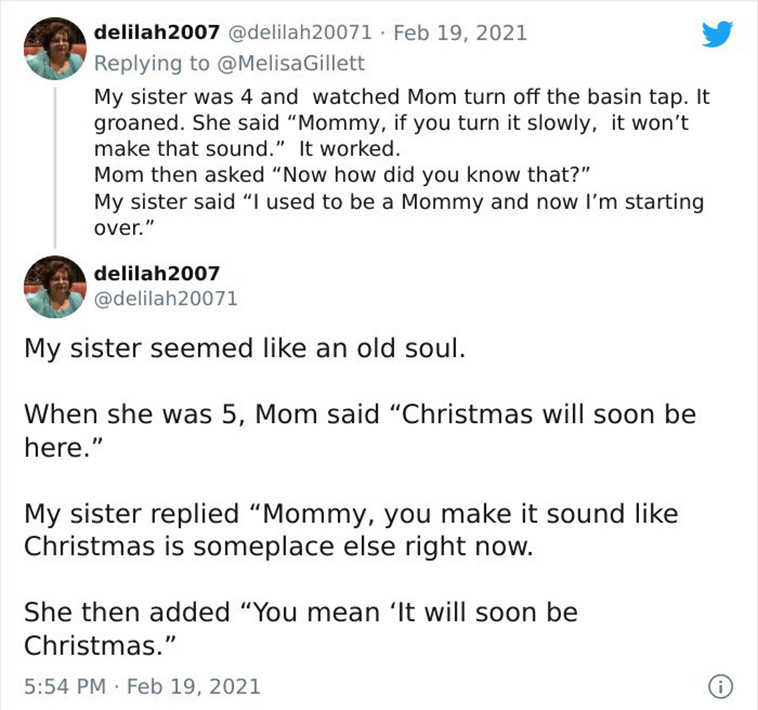Click the gray @delilah20071 handle beside the date
Screen dimensions: 758x710
click(300, 33)
